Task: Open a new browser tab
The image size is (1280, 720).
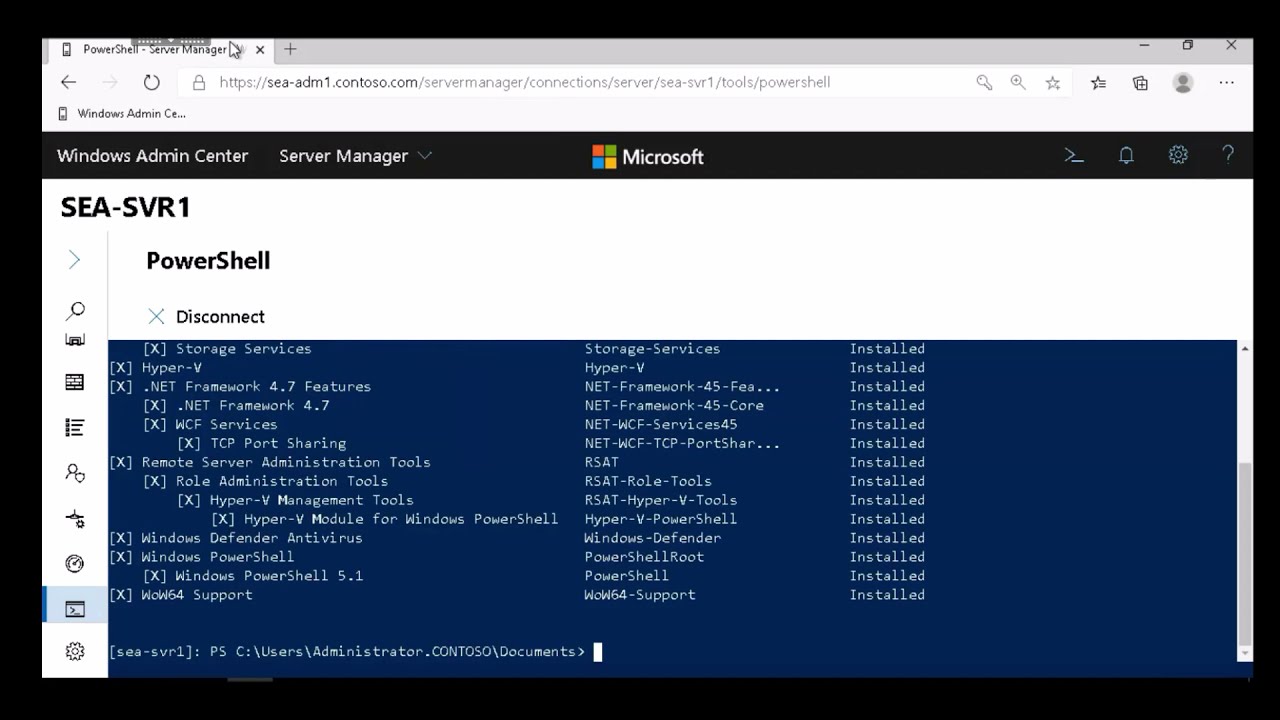Action: pos(290,49)
